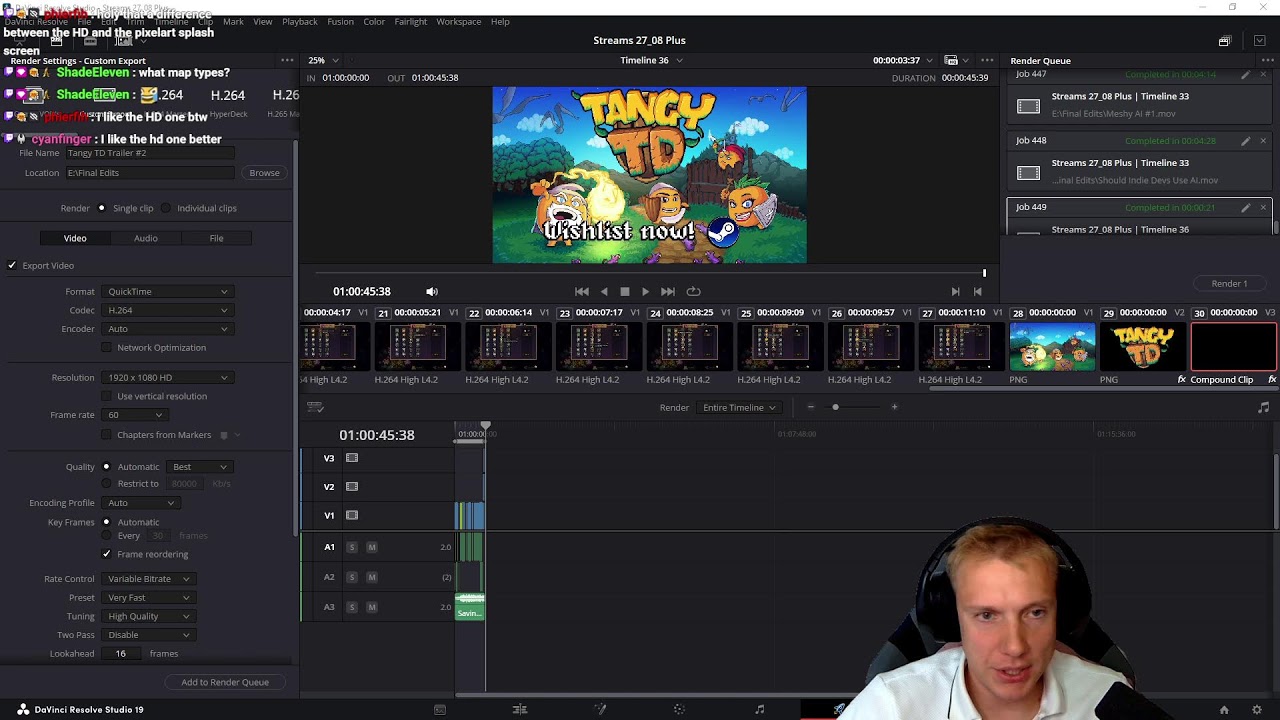Edit Job 448 pencil icon
1280x720 pixels.
click(1245, 141)
